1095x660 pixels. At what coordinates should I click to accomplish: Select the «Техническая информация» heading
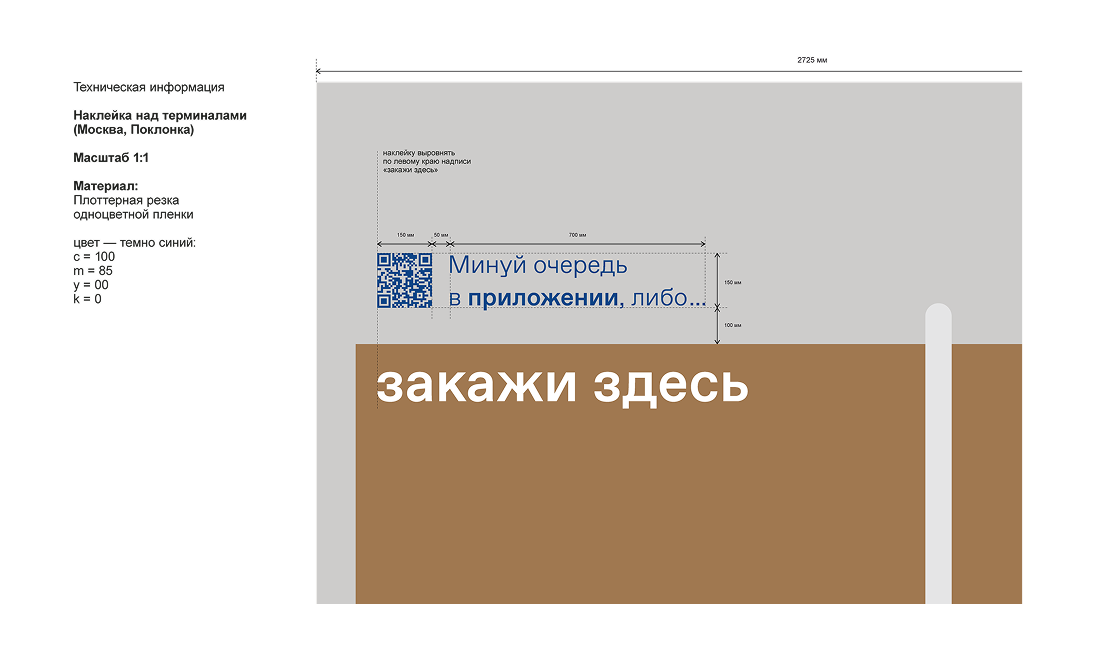click(x=148, y=87)
